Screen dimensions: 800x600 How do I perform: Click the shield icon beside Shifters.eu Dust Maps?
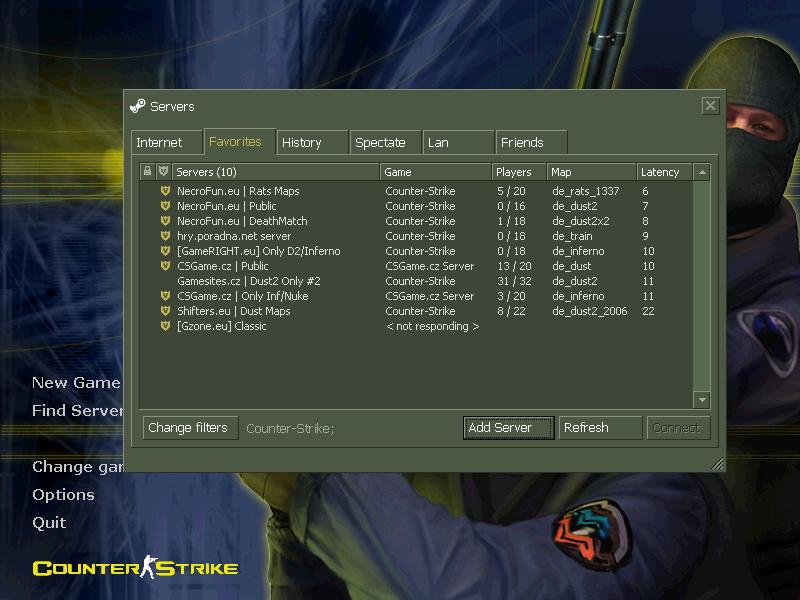[165, 311]
